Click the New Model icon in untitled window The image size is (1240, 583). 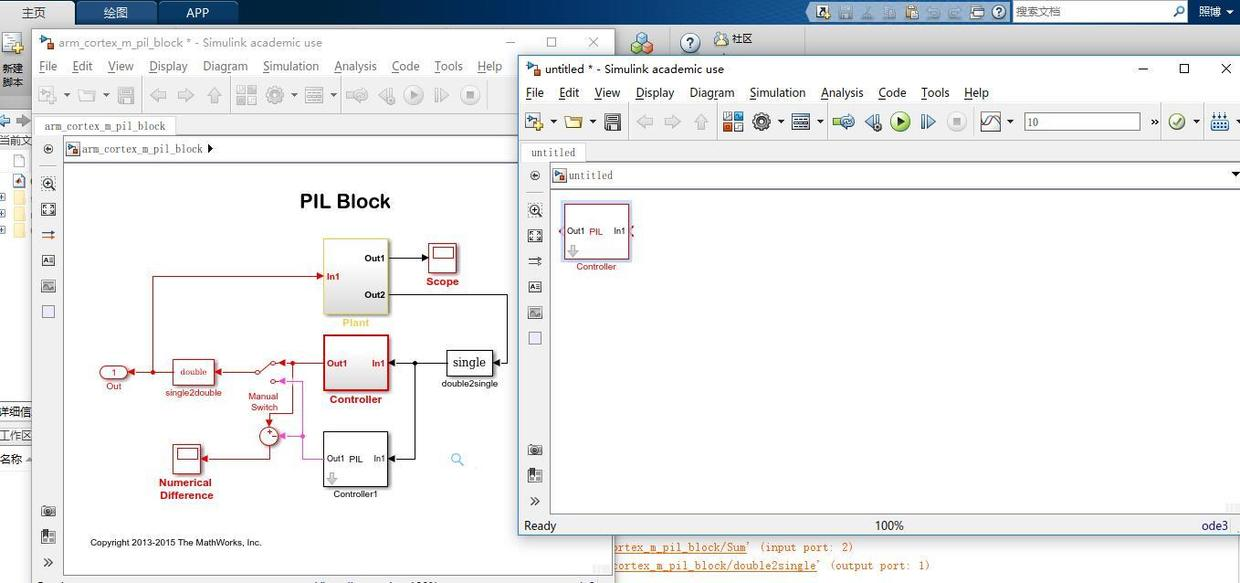coord(535,122)
